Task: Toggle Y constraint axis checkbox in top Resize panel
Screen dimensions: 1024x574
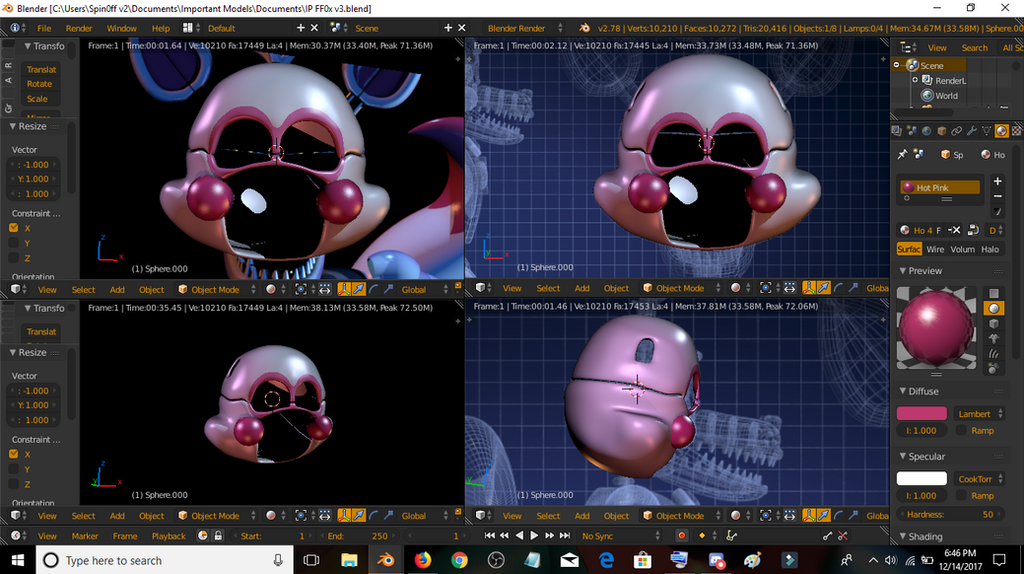Action: 14,243
